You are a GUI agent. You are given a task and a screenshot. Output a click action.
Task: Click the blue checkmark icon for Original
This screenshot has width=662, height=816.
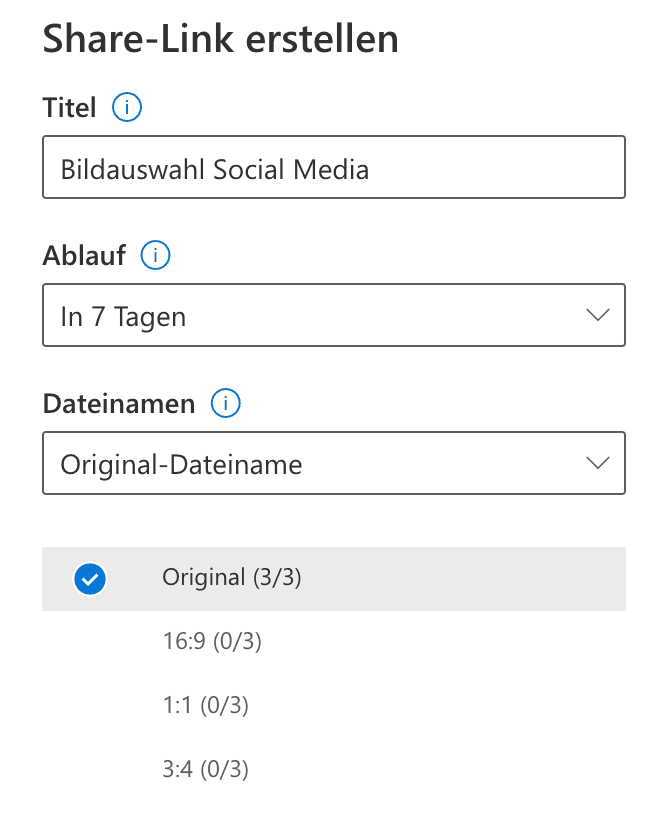point(90,579)
